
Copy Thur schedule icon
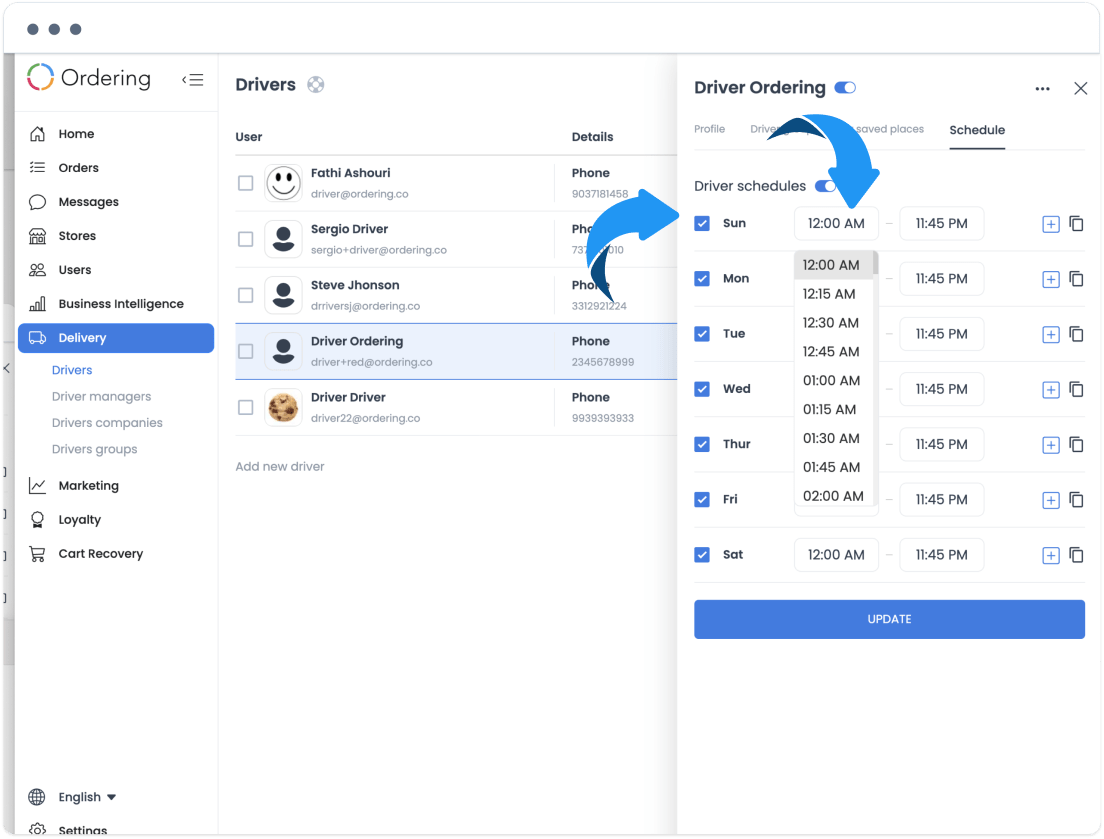click(x=1077, y=444)
